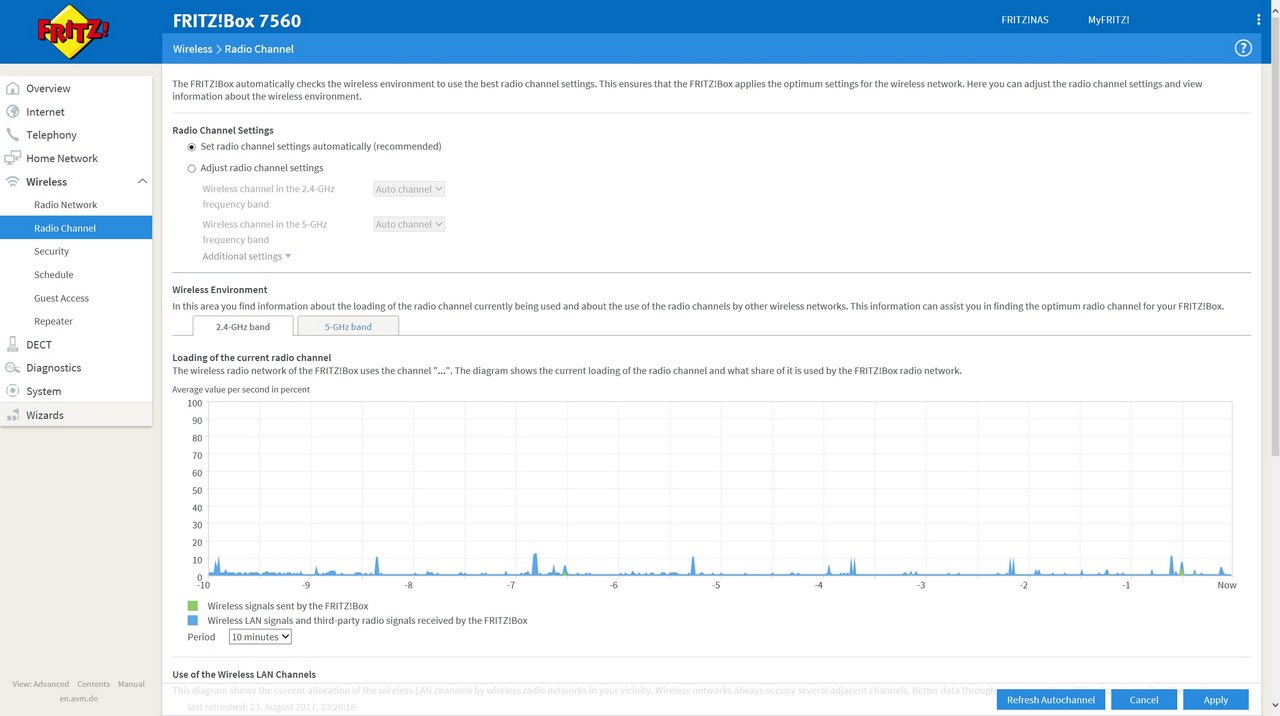Image resolution: width=1280 pixels, height=716 pixels.
Task: Open the Manual link
Action: [x=131, y=684]
